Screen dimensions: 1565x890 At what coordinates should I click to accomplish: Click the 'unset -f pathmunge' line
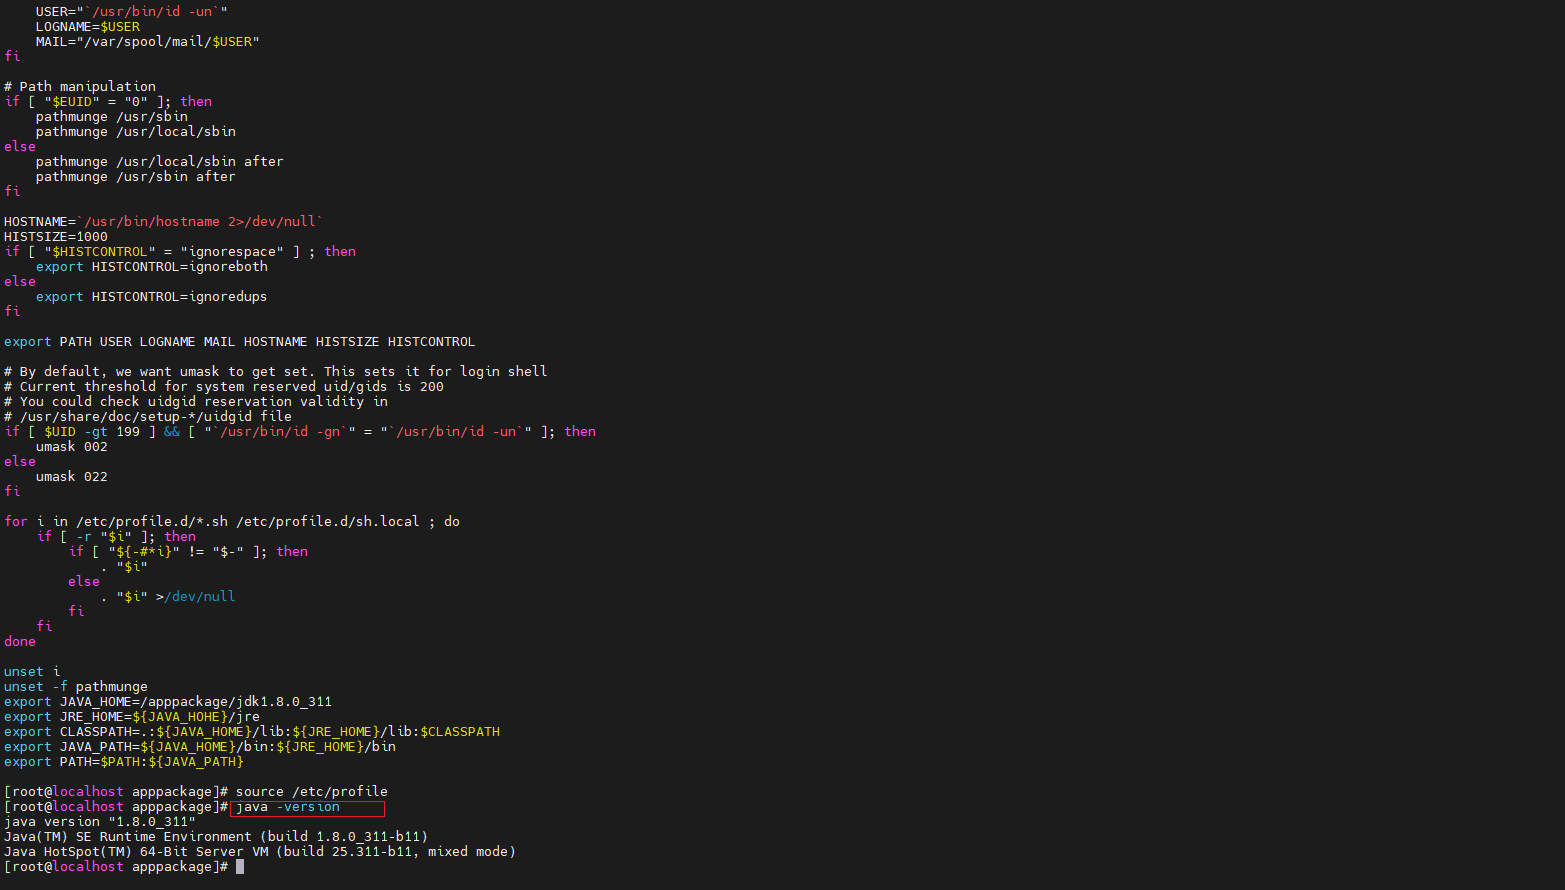click(x=76, y=687)
